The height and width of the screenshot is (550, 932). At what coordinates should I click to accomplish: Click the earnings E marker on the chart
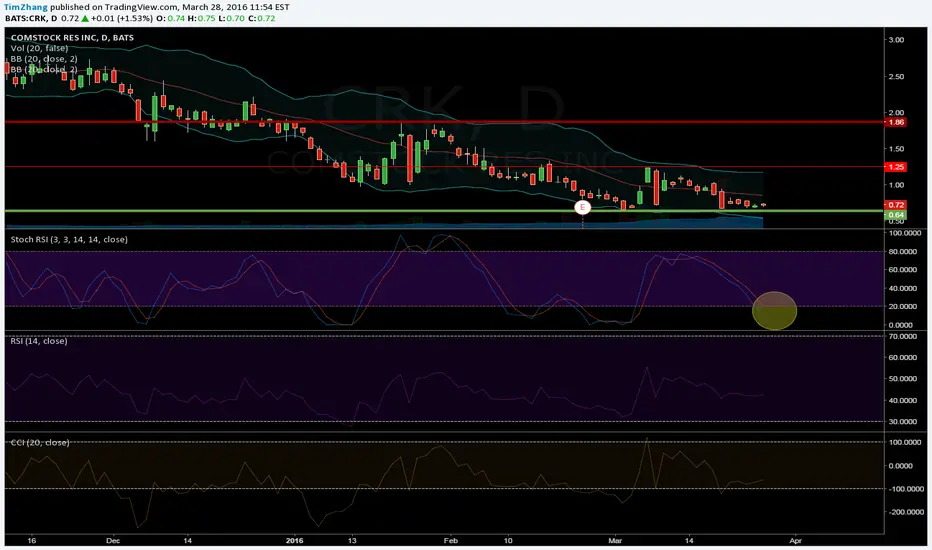click(x=582, y=207)
